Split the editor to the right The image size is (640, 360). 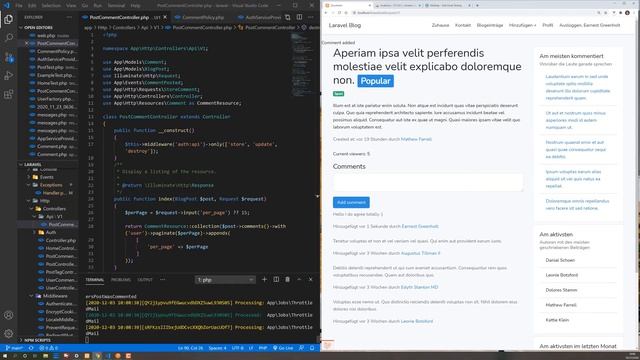point(300,17)
